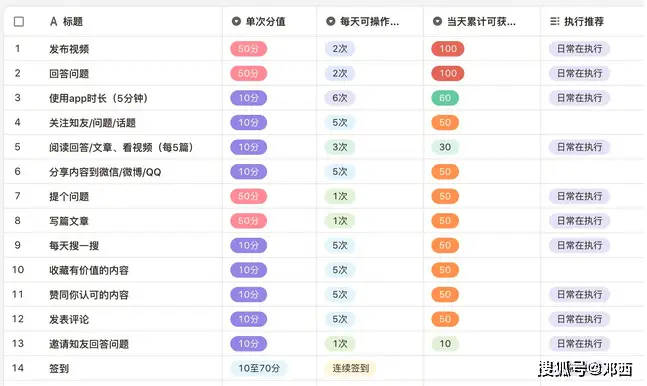
Task: Click the 3次 tag in 阅读回答 row
Action: pyautogui.click(x=340, y=147)
